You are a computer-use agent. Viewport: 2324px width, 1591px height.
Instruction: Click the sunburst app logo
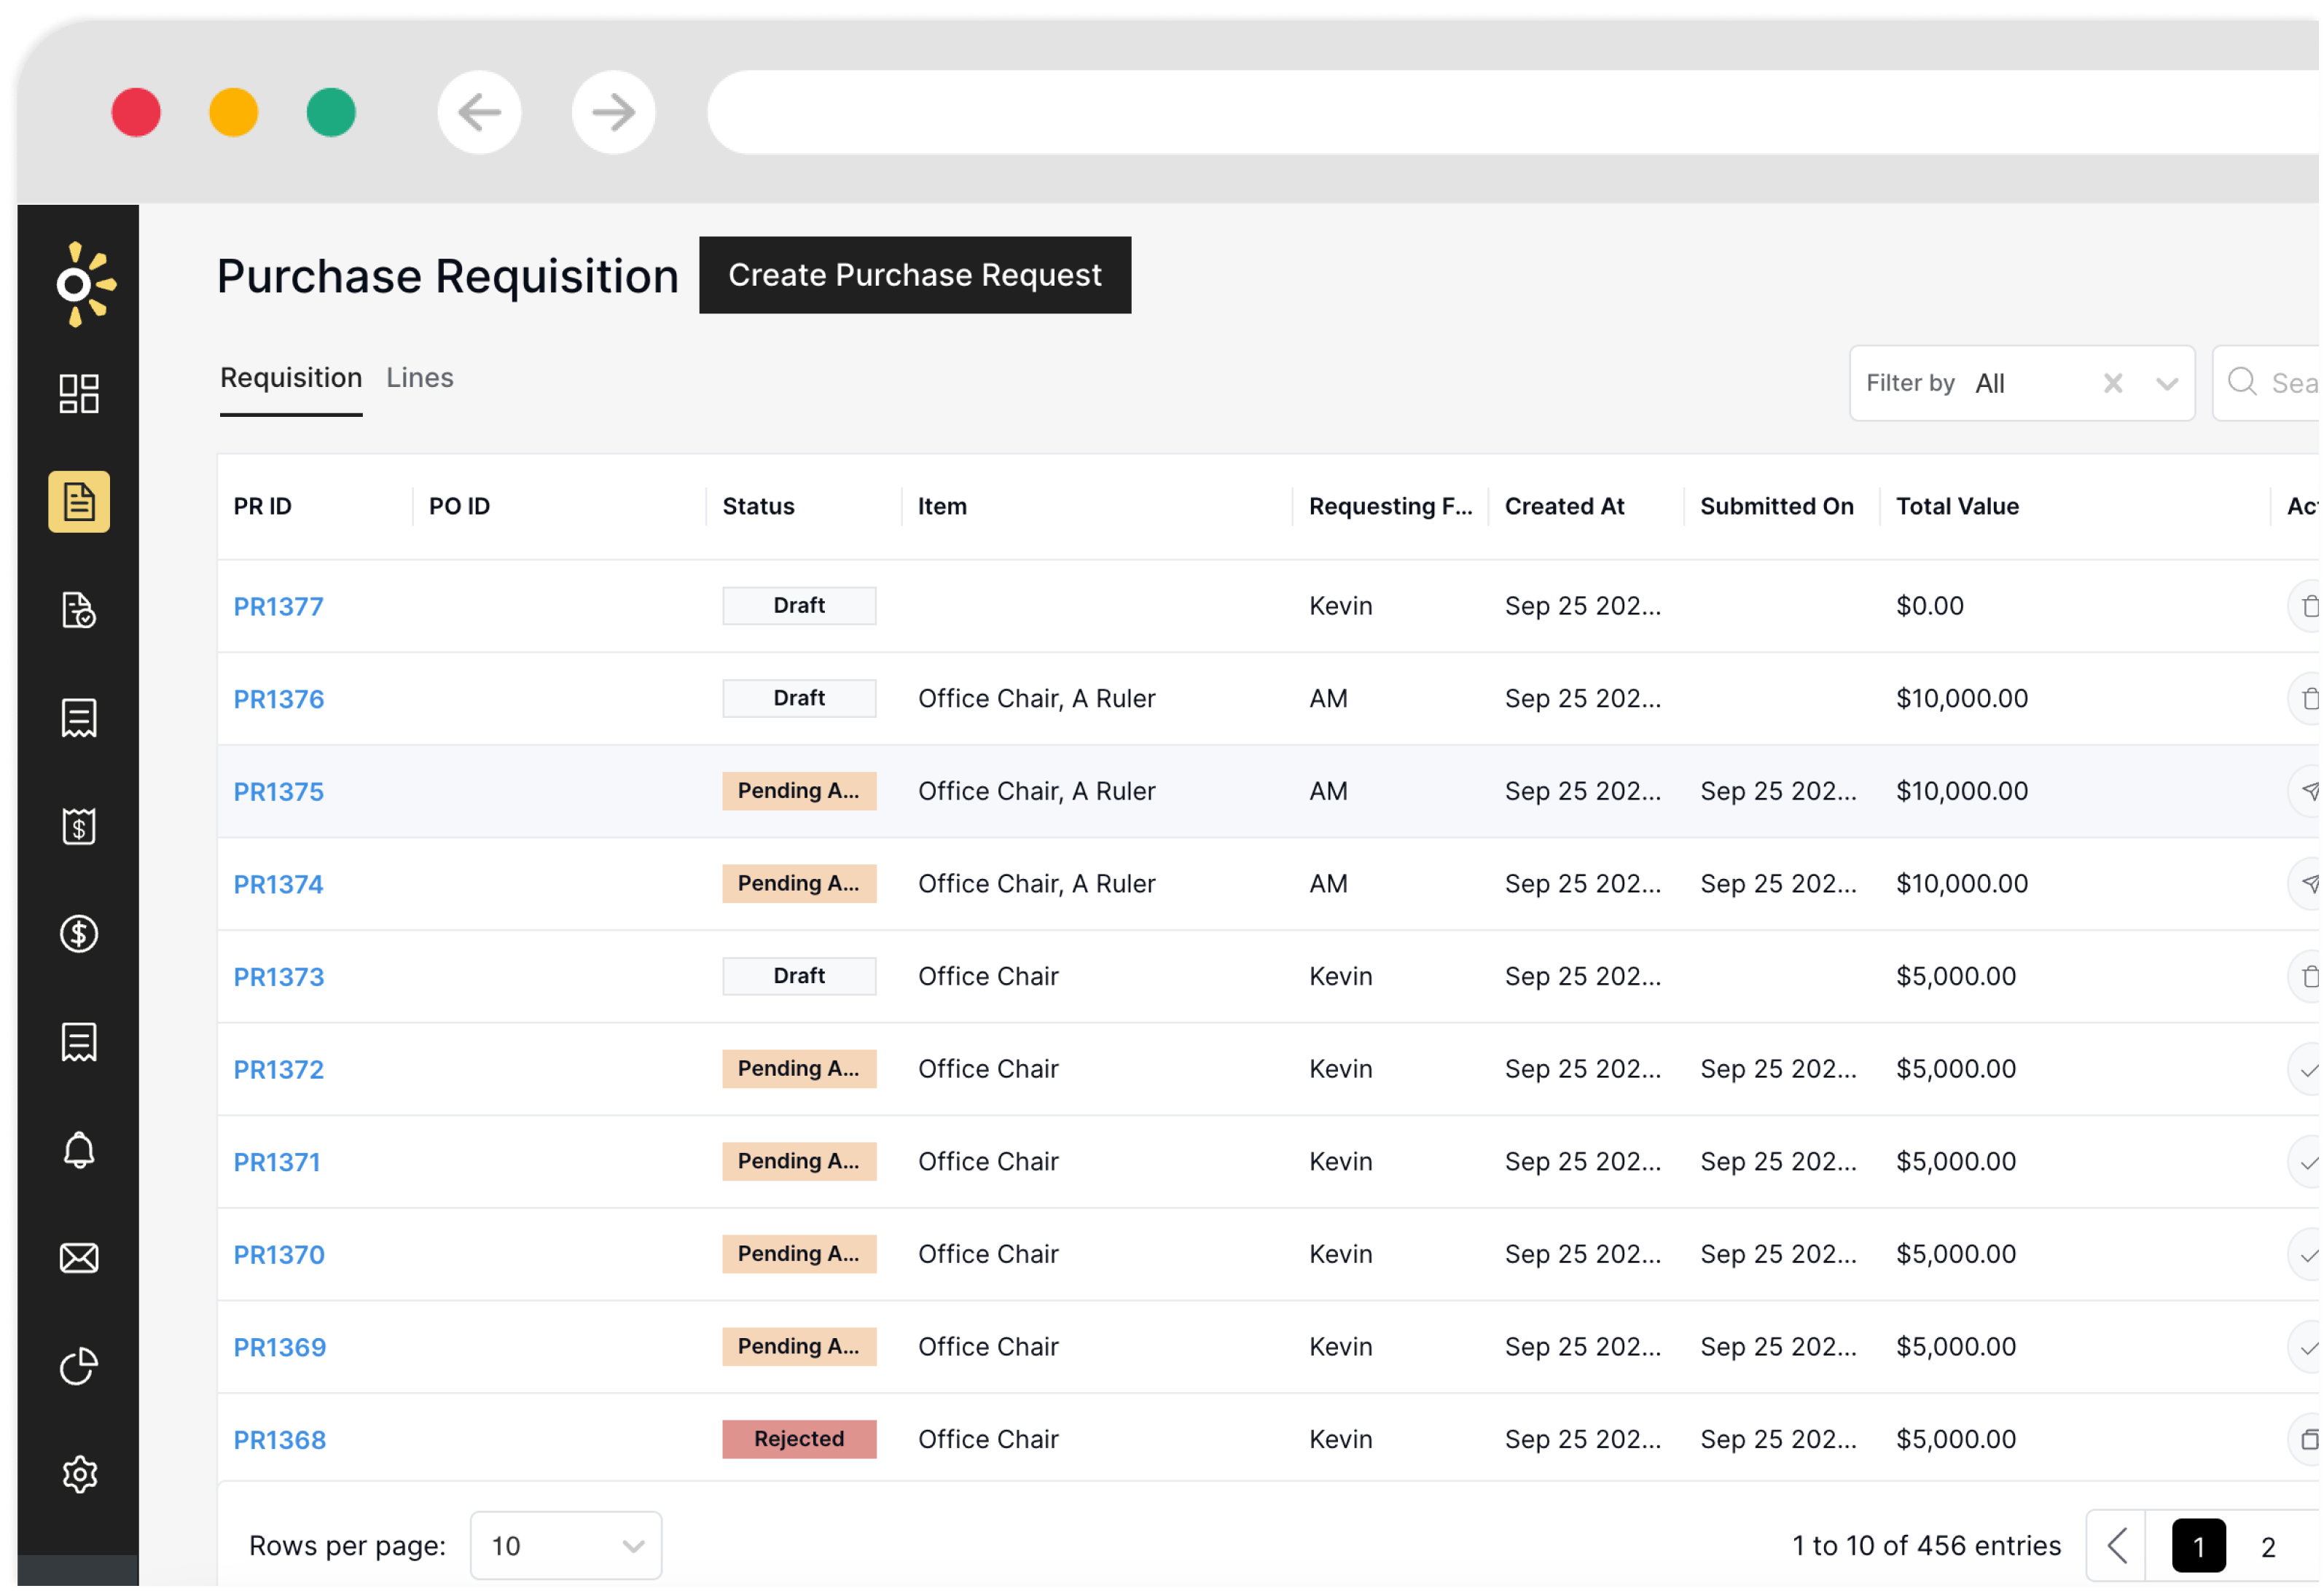click(x=85, y=285)
